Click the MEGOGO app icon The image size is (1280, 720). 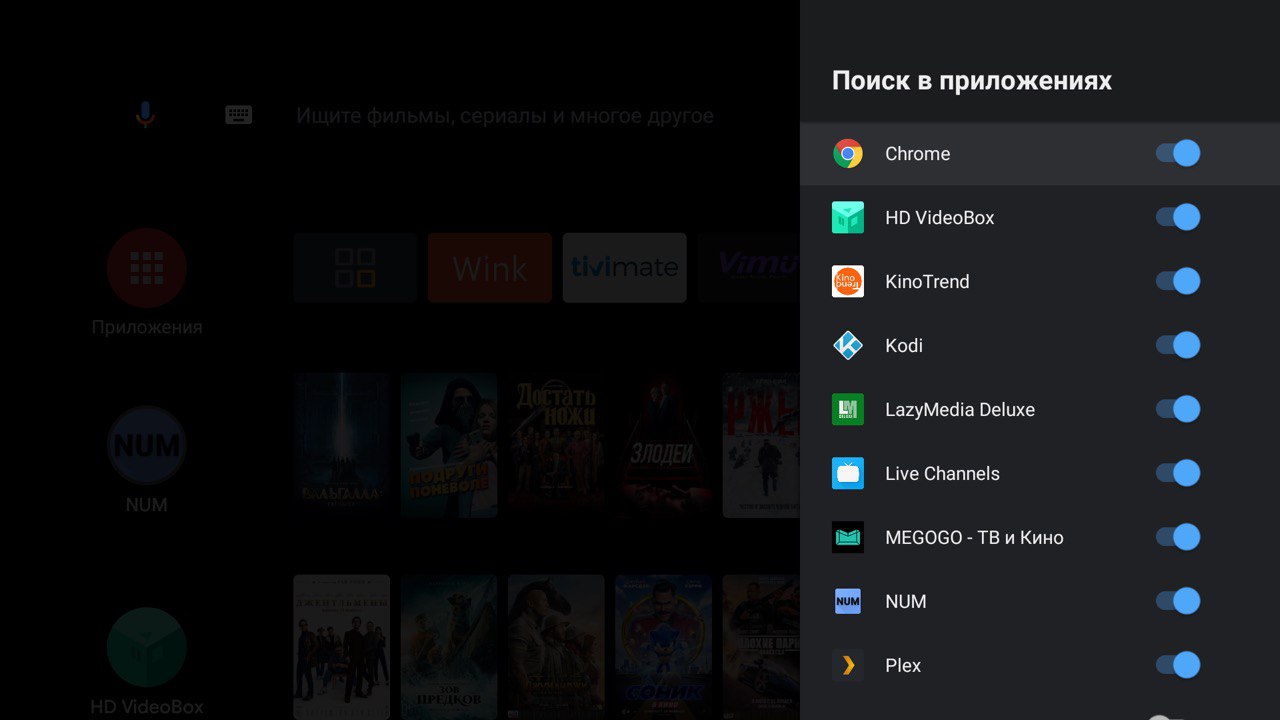point(848,538)
